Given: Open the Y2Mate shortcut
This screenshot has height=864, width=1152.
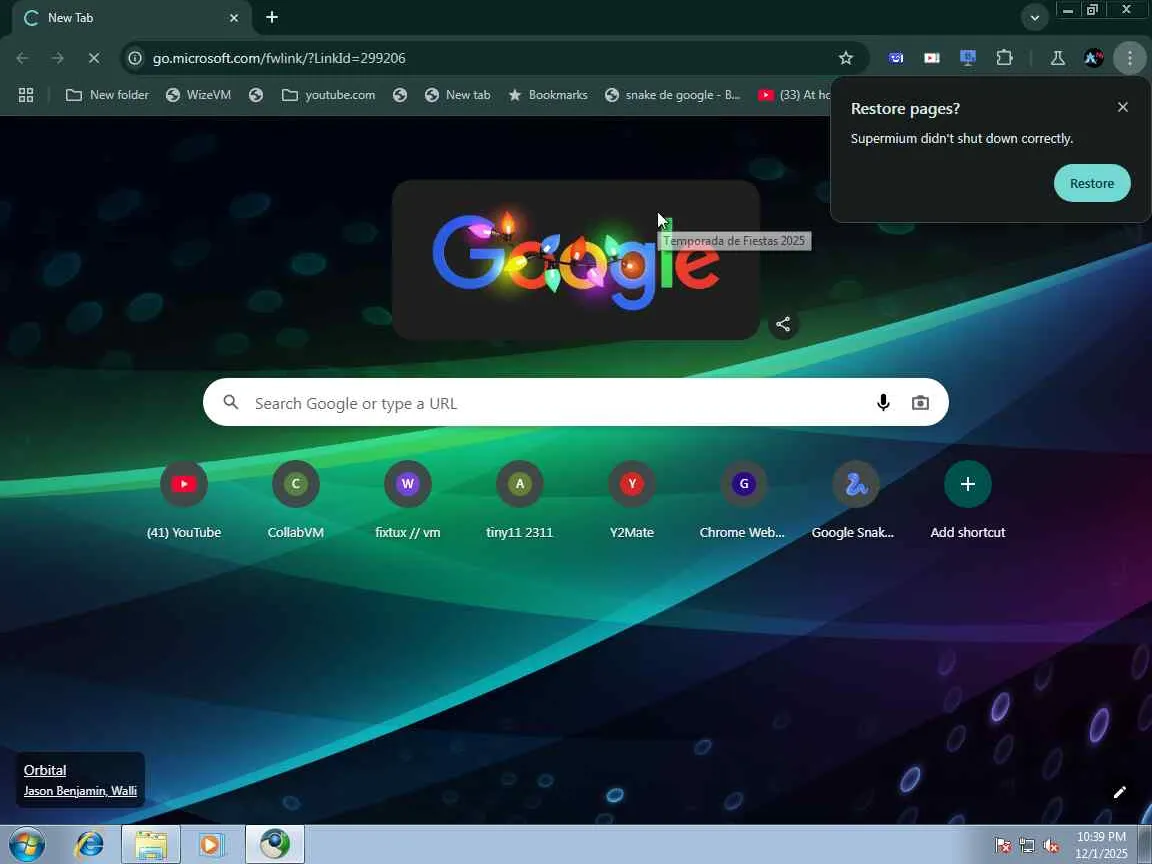Looking at the screenshot, I should click(632, 500).
